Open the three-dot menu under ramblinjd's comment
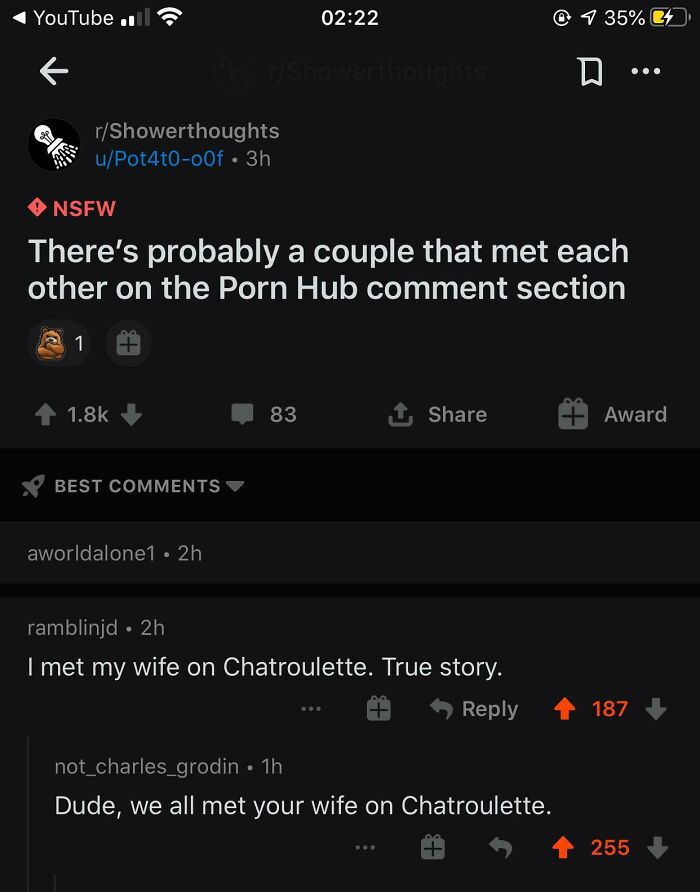The height and width of the screenshot is (892, 700). (311, 708)
